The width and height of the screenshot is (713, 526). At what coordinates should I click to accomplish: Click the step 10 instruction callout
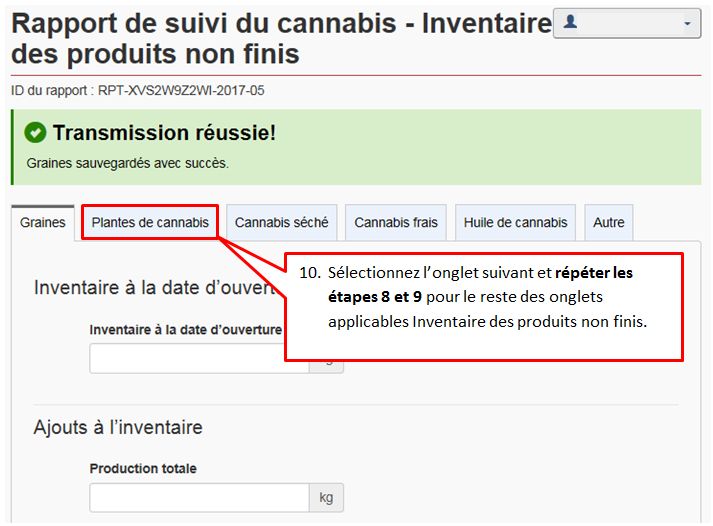tap(483, 297)
